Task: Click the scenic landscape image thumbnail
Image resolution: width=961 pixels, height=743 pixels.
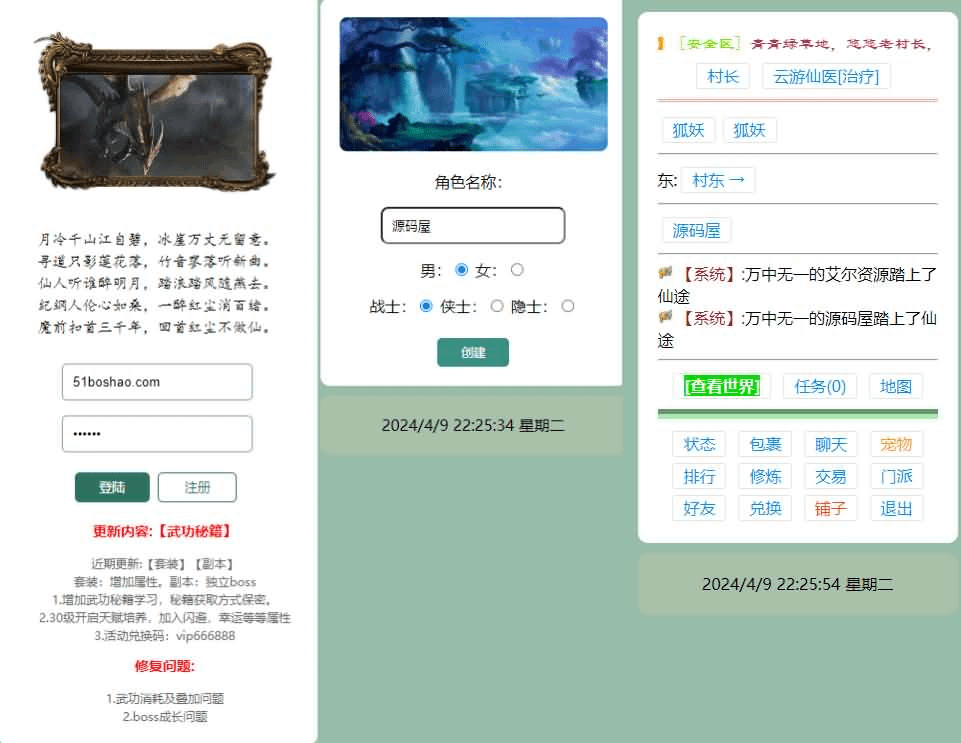Action: click(x=472, y=83)
